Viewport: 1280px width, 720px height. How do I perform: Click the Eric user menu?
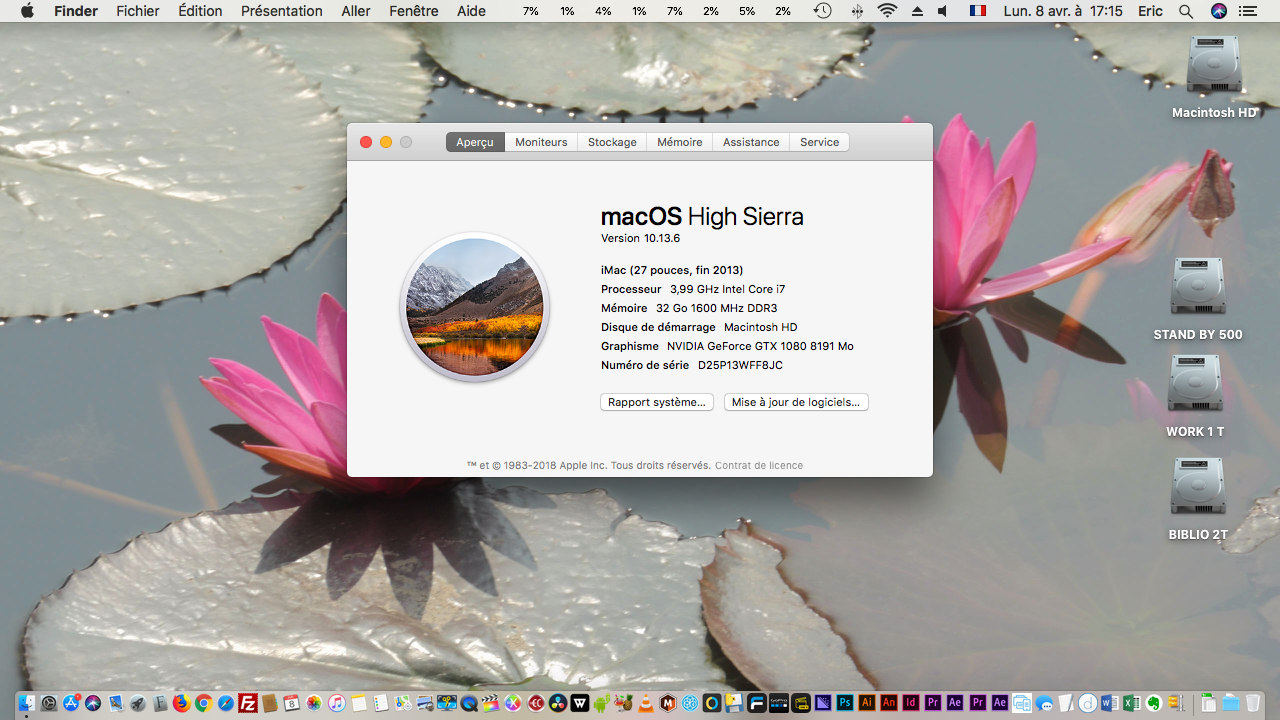(1150, 11)
